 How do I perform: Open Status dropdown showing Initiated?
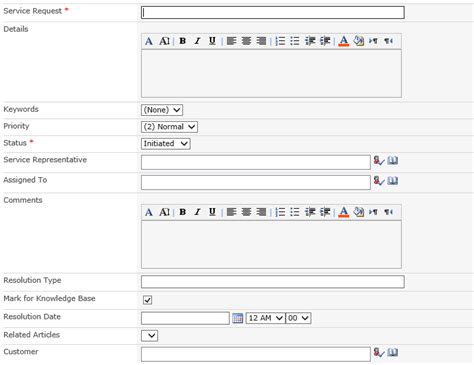pos(166,144)
